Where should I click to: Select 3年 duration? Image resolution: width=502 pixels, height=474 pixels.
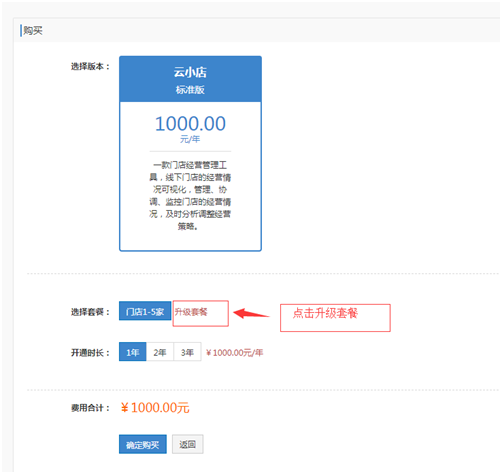(187, 352)
